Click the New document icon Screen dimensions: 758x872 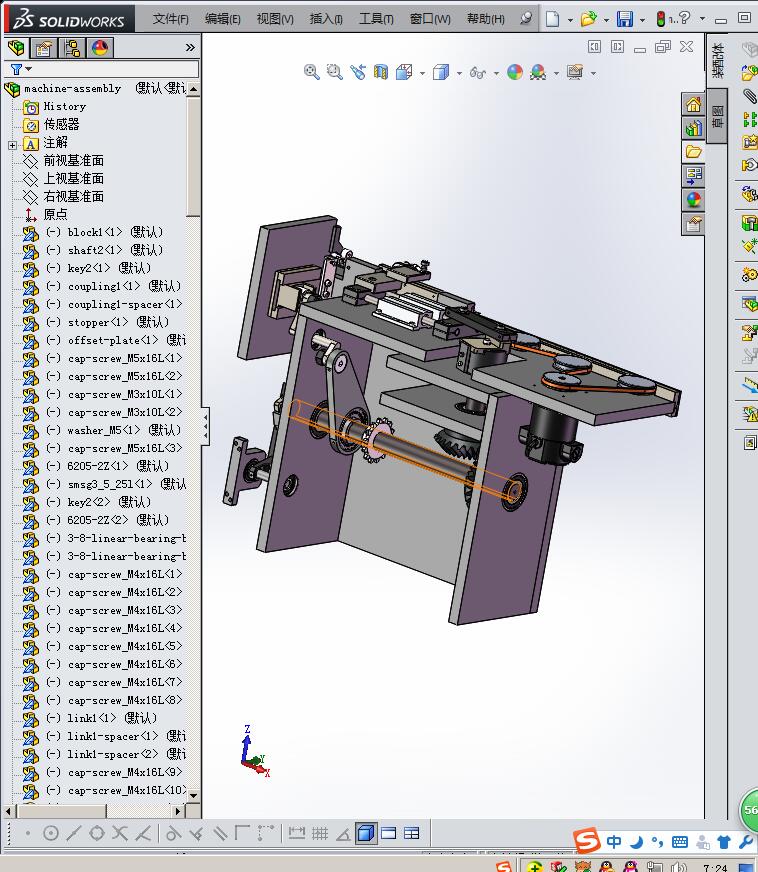click(552, 19)
